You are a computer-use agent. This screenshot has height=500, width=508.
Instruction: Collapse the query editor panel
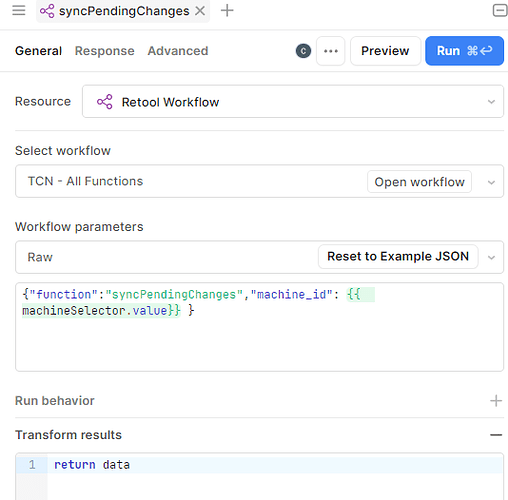click(x=500, y=10)
